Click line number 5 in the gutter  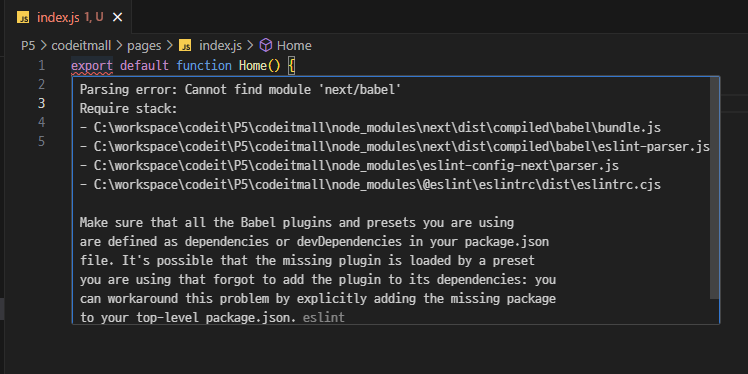coord(42,142)
